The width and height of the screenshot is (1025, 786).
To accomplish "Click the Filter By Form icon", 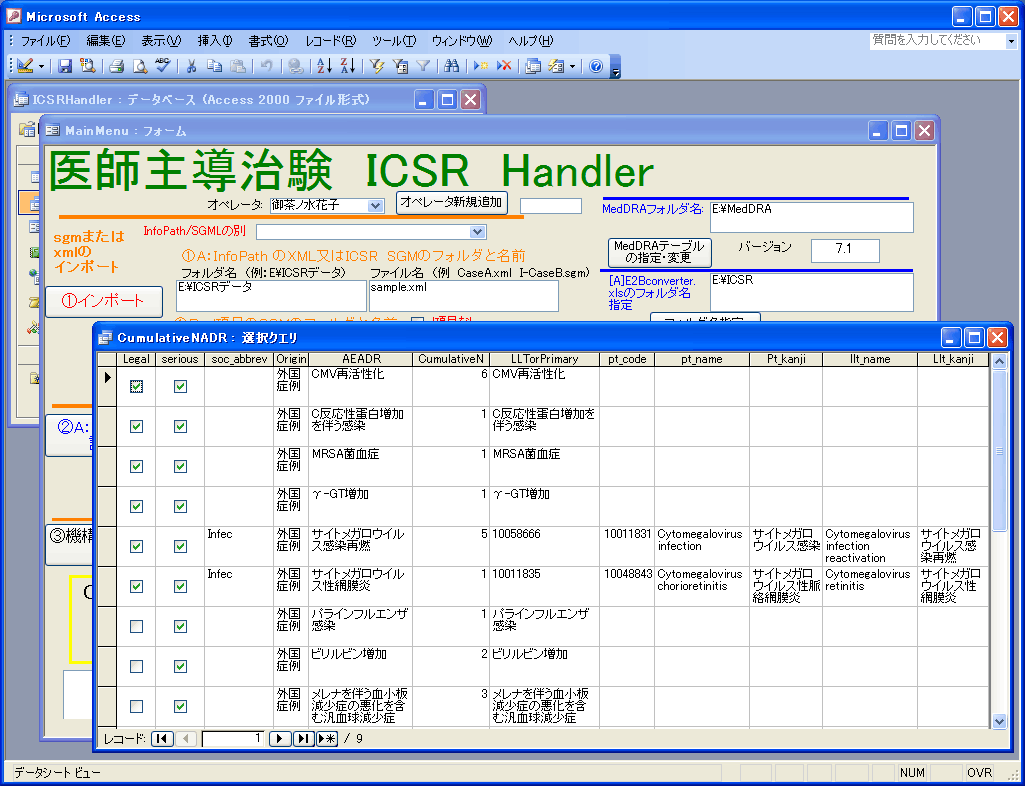I will [400, 66].
